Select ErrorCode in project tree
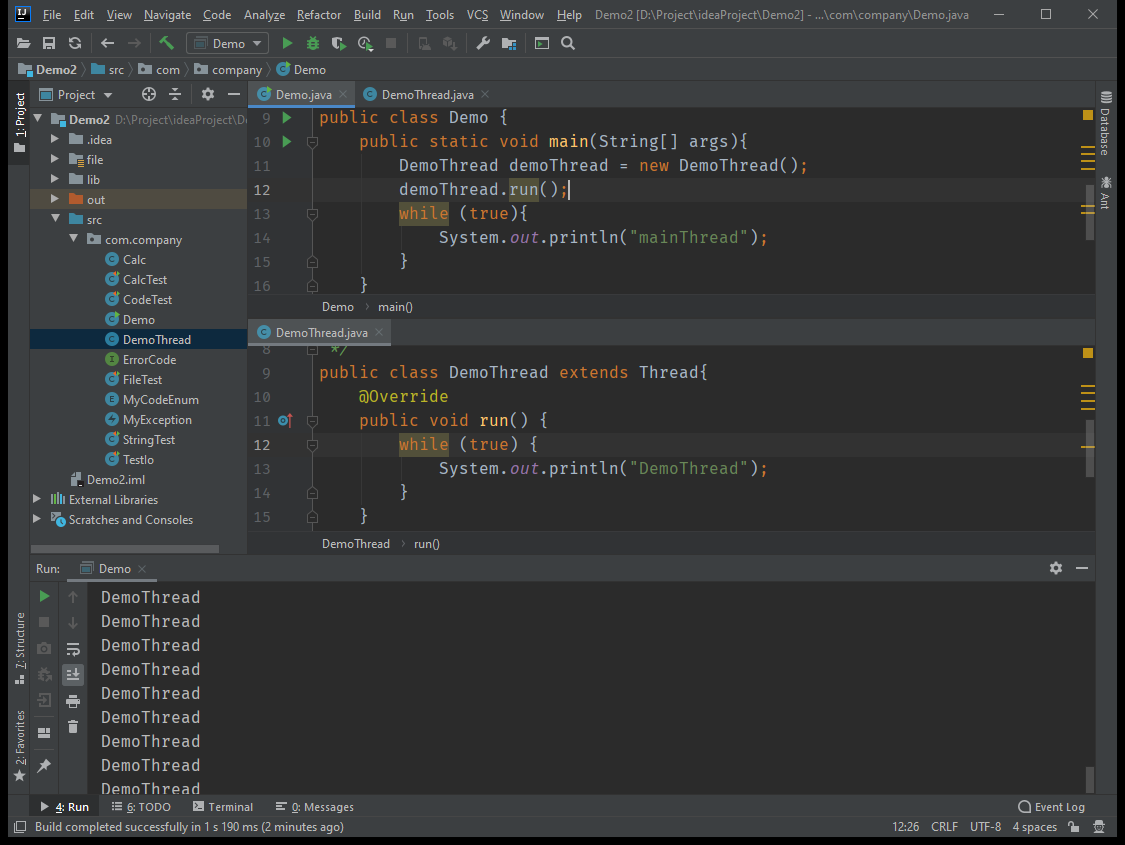Screen dimensions: 1125x845 point(149,359)
